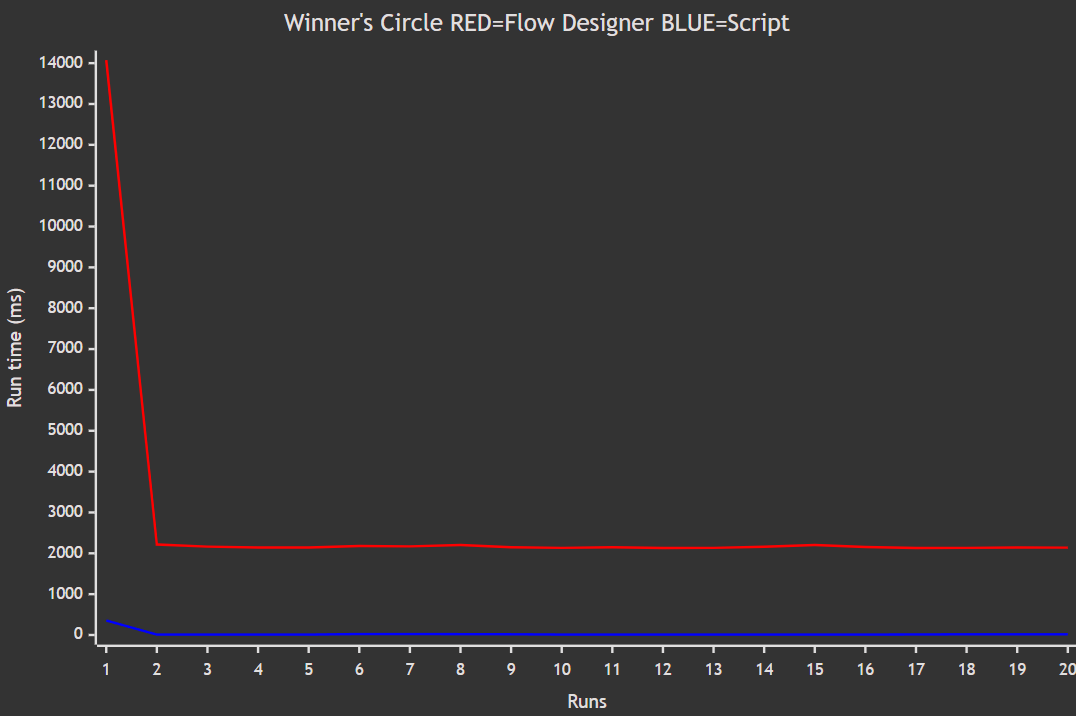The height and width of the screenshot is (716, 1076).
Task: Select the 10 label on the x-axis
Action: click(x=562, y=668)
